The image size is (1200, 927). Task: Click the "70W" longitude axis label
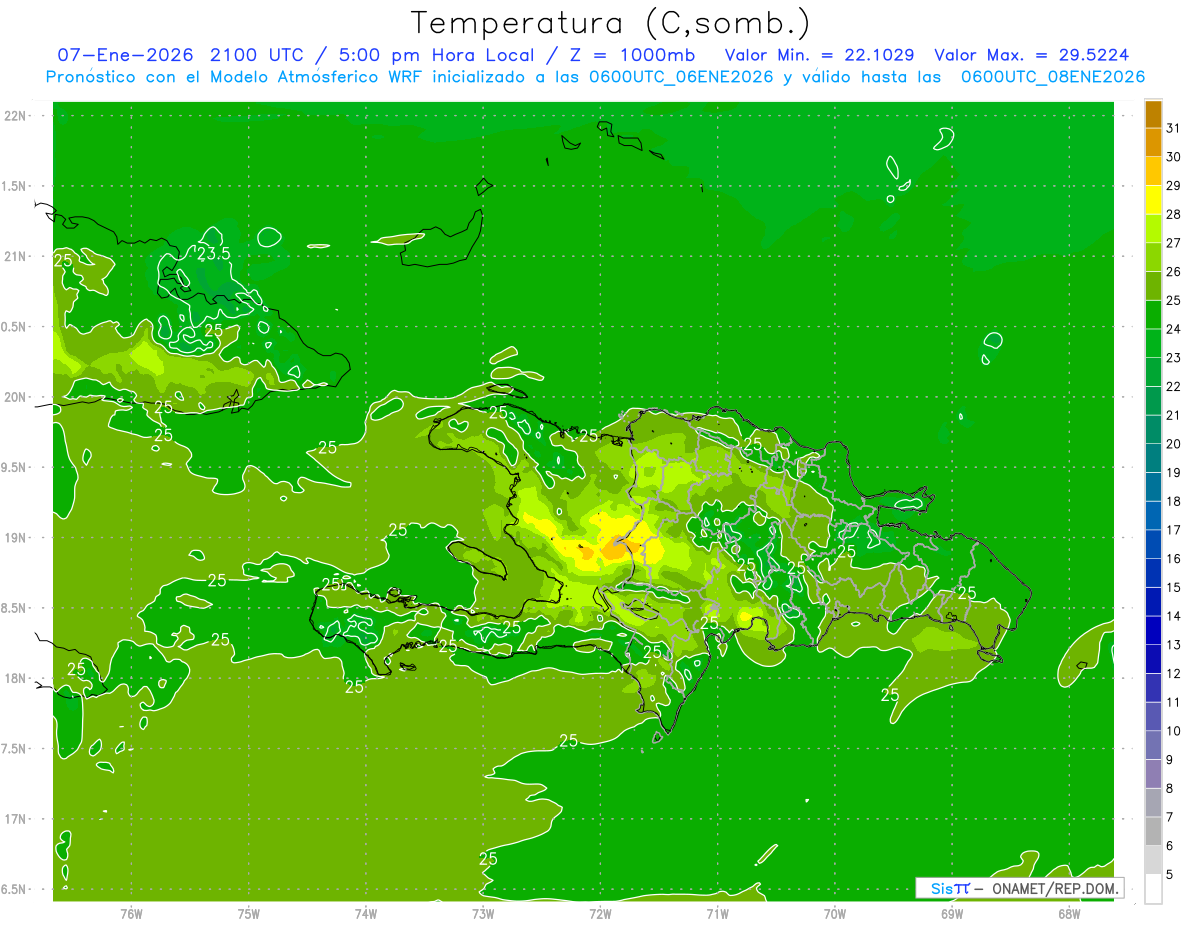(835, 913)
